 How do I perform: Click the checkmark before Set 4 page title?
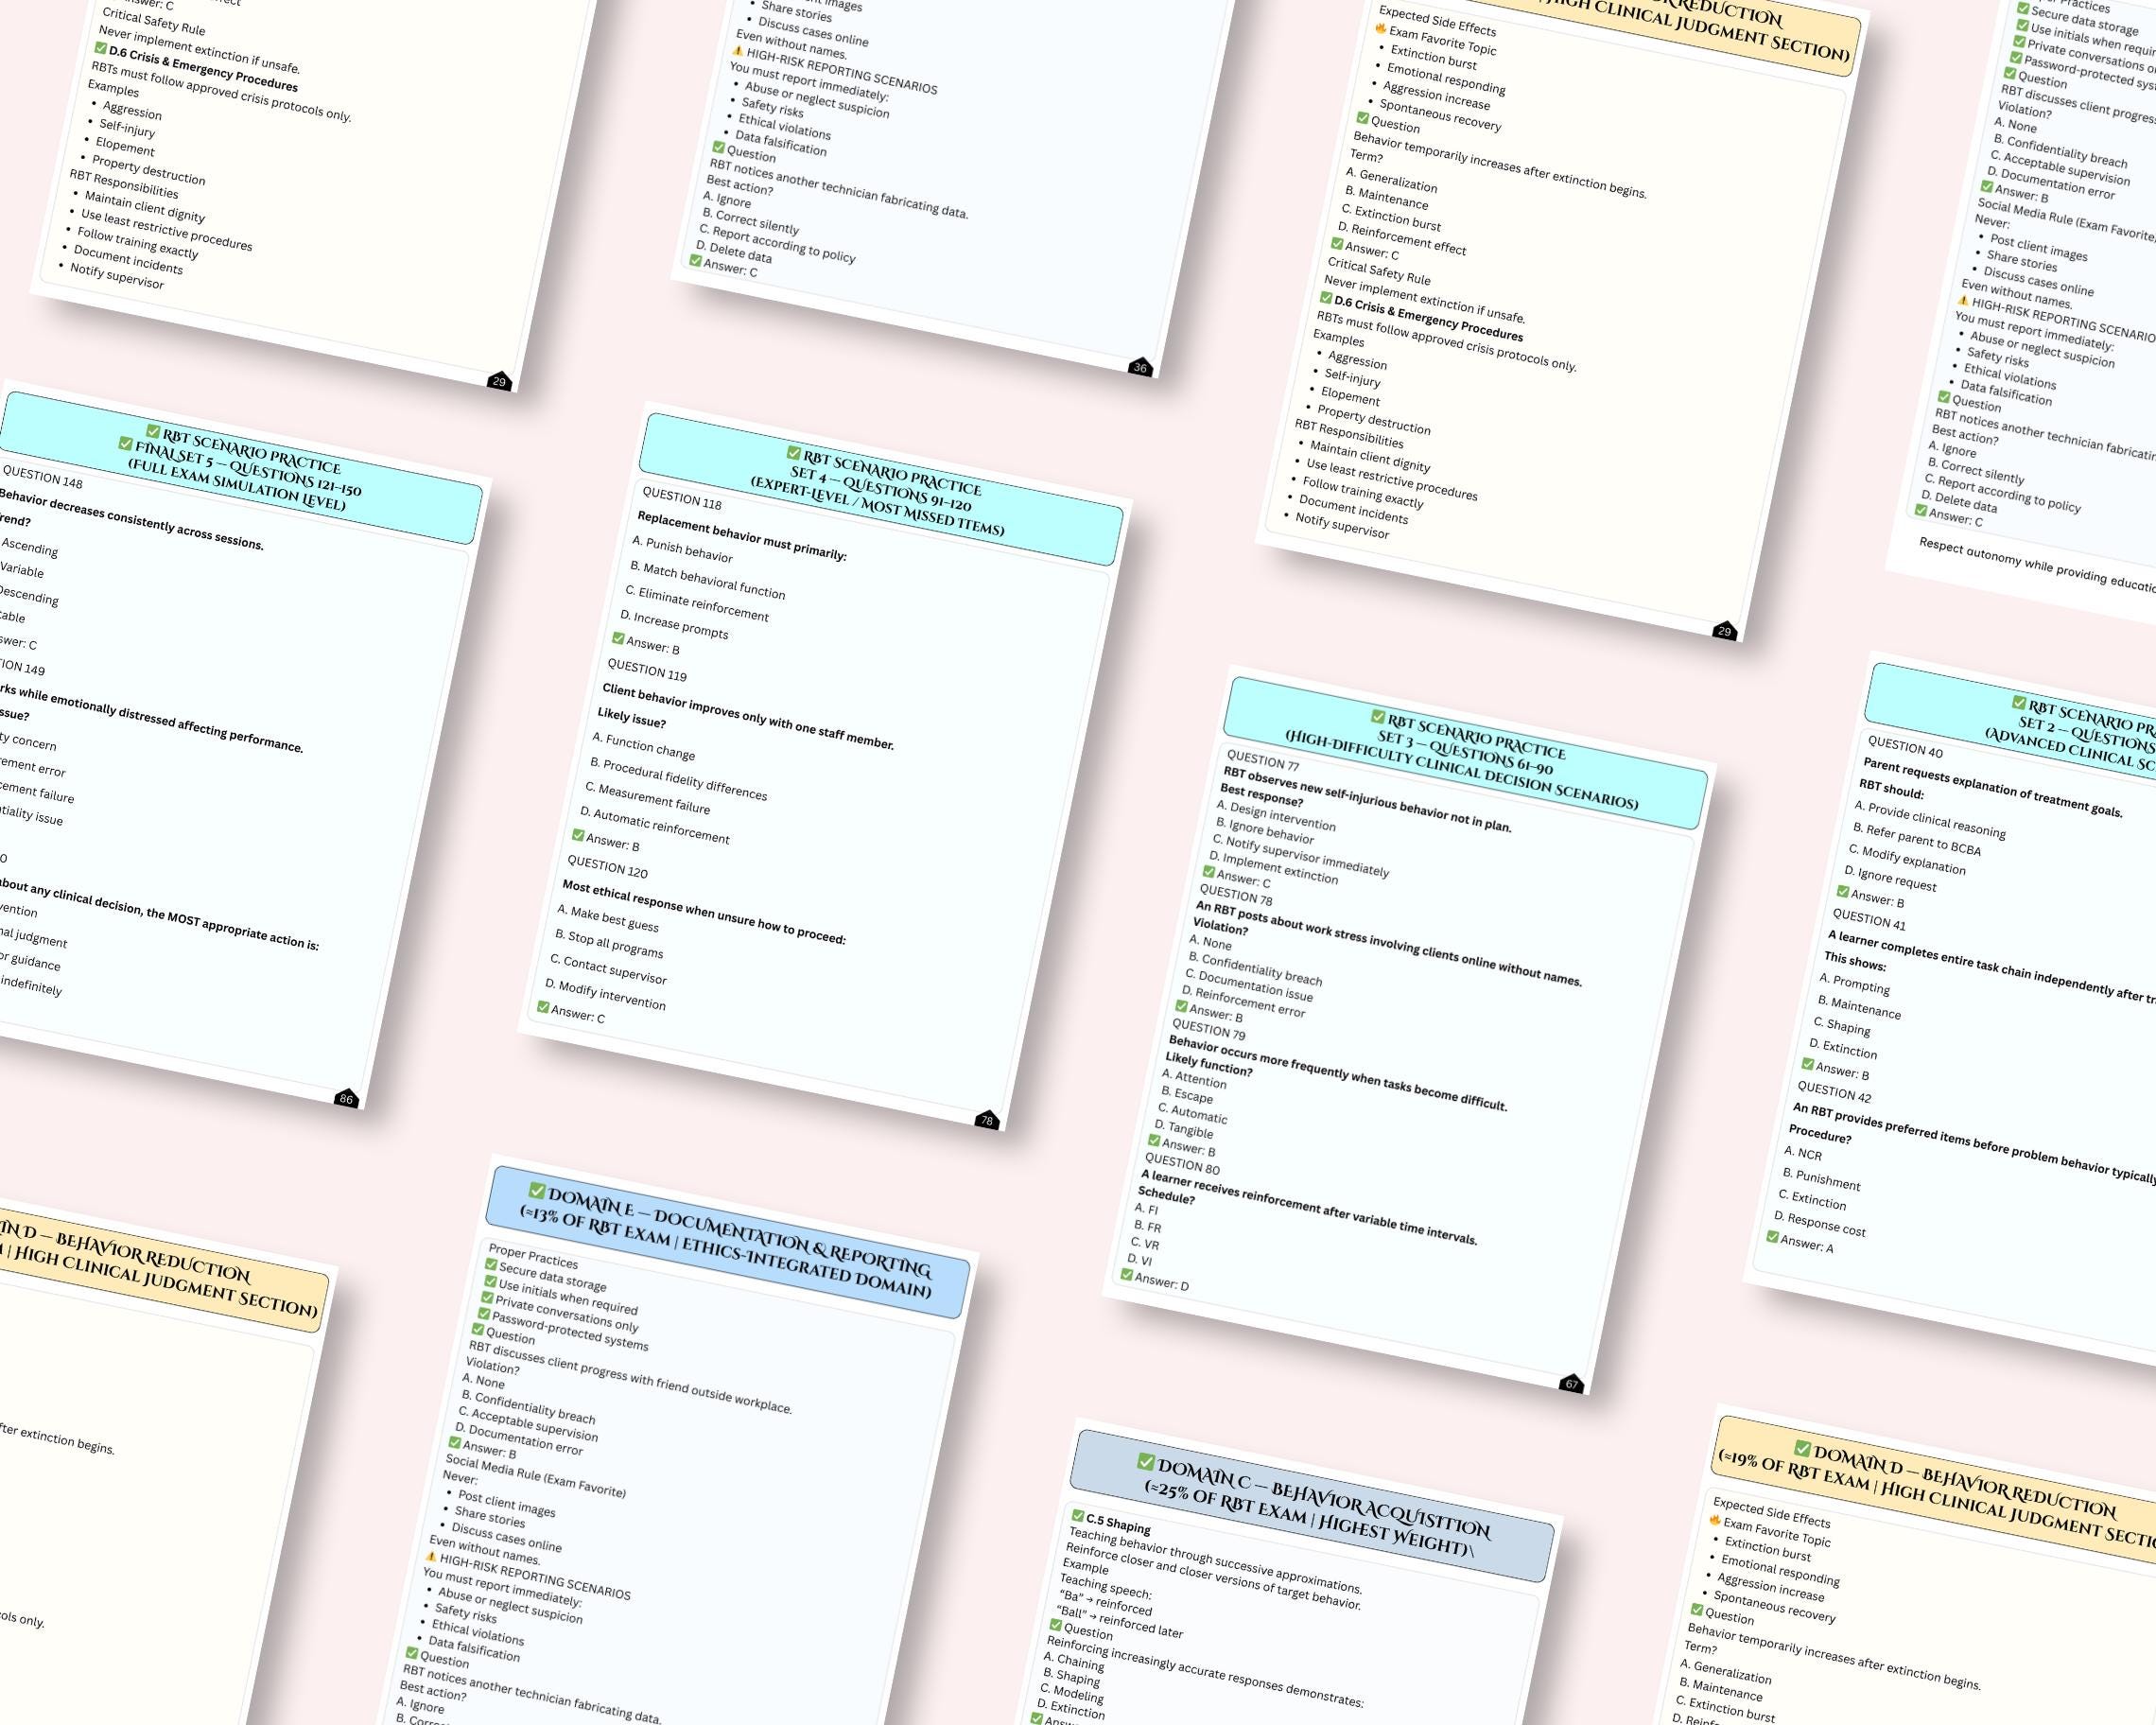click(793, 452)
